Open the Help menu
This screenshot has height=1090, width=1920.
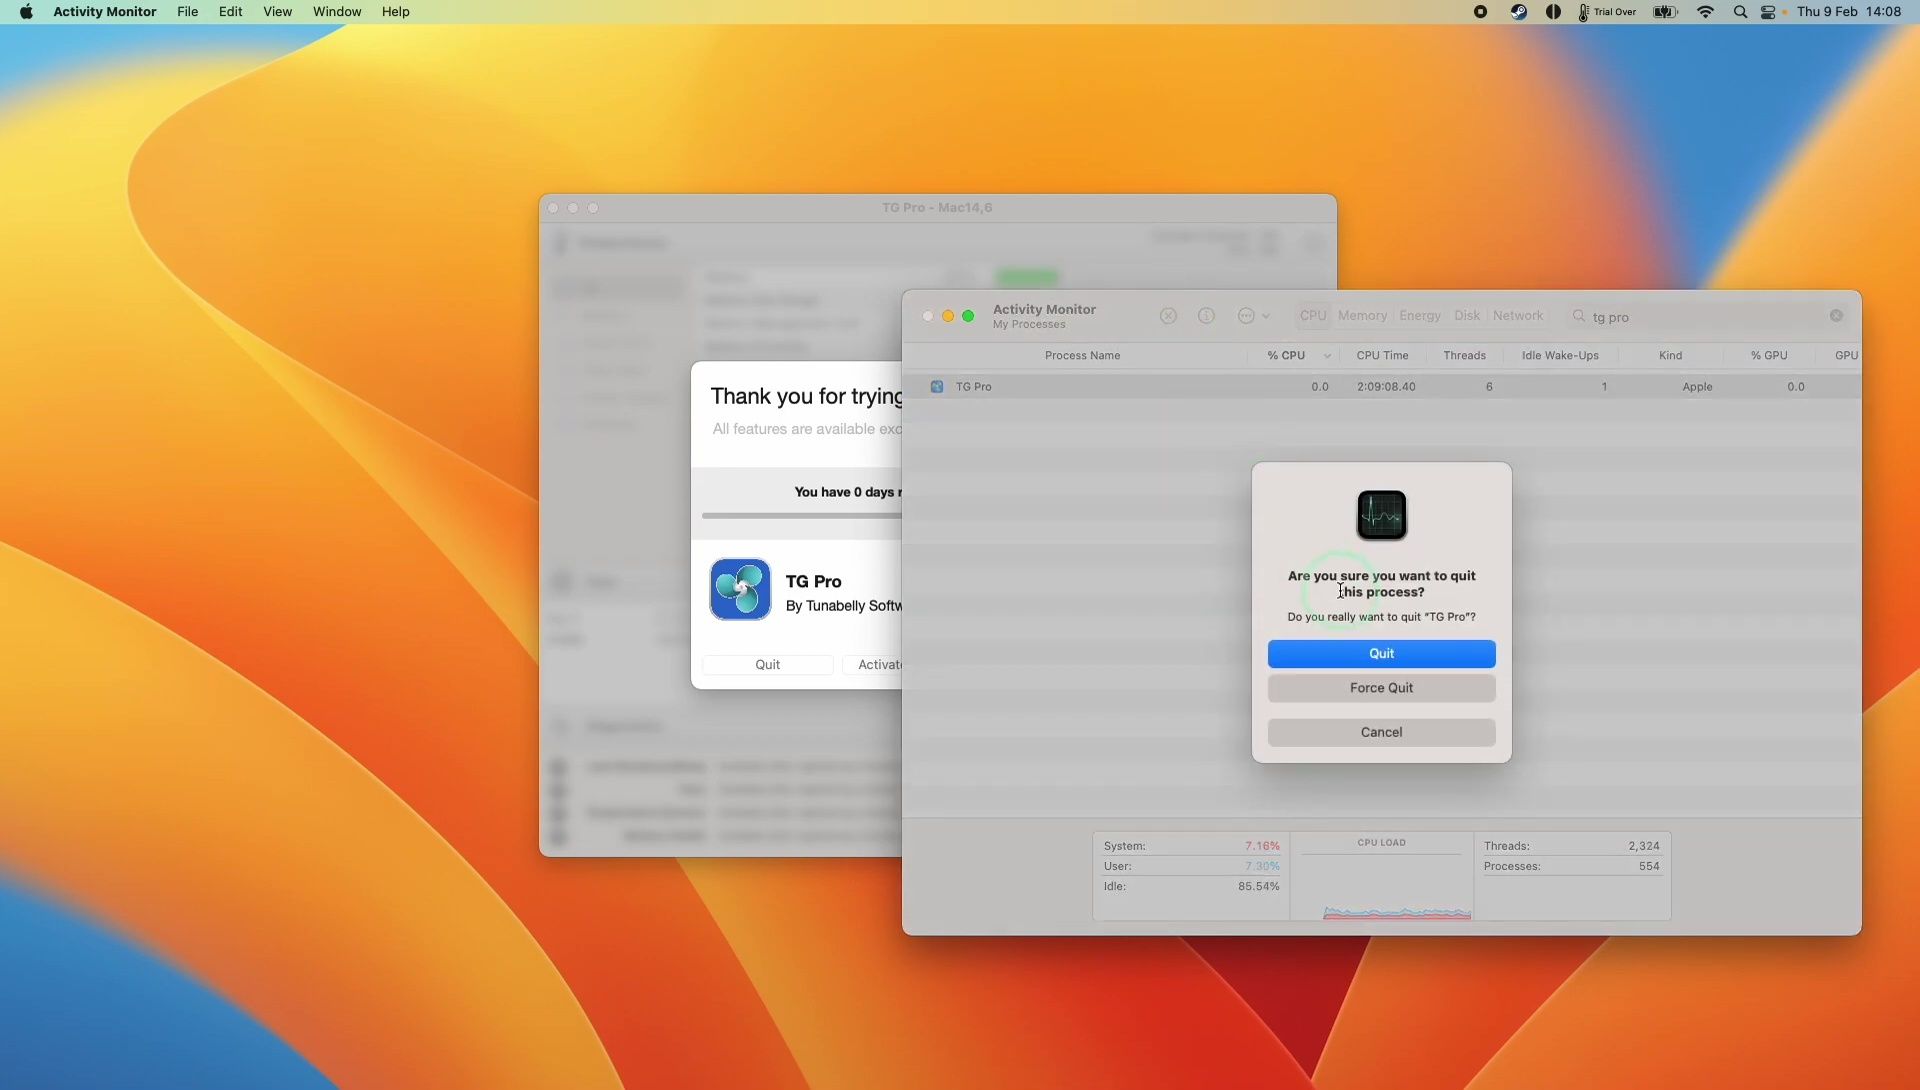[395, 12]
